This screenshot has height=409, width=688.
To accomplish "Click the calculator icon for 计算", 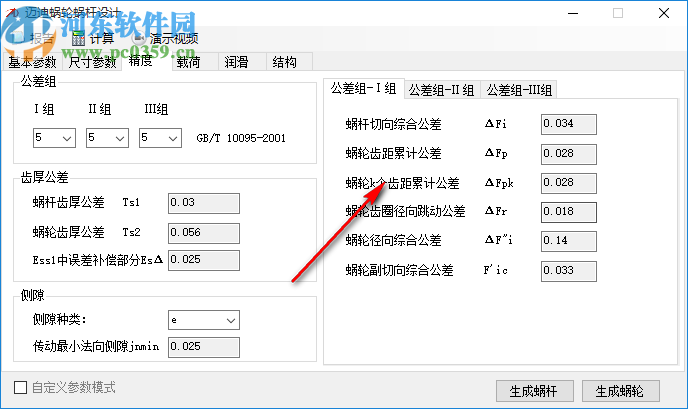I will 78,39.
